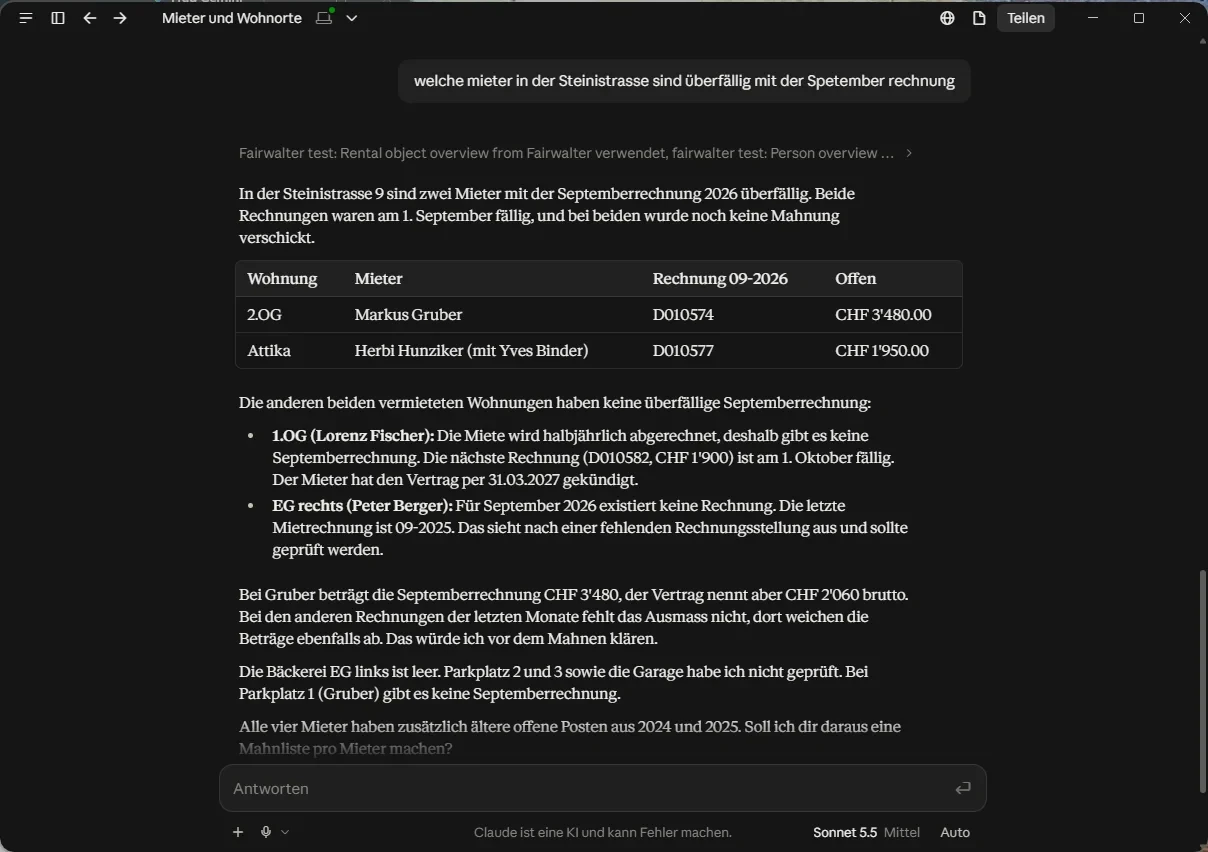
Task: Go forward with the right arrow
Action: coord(120,18)
